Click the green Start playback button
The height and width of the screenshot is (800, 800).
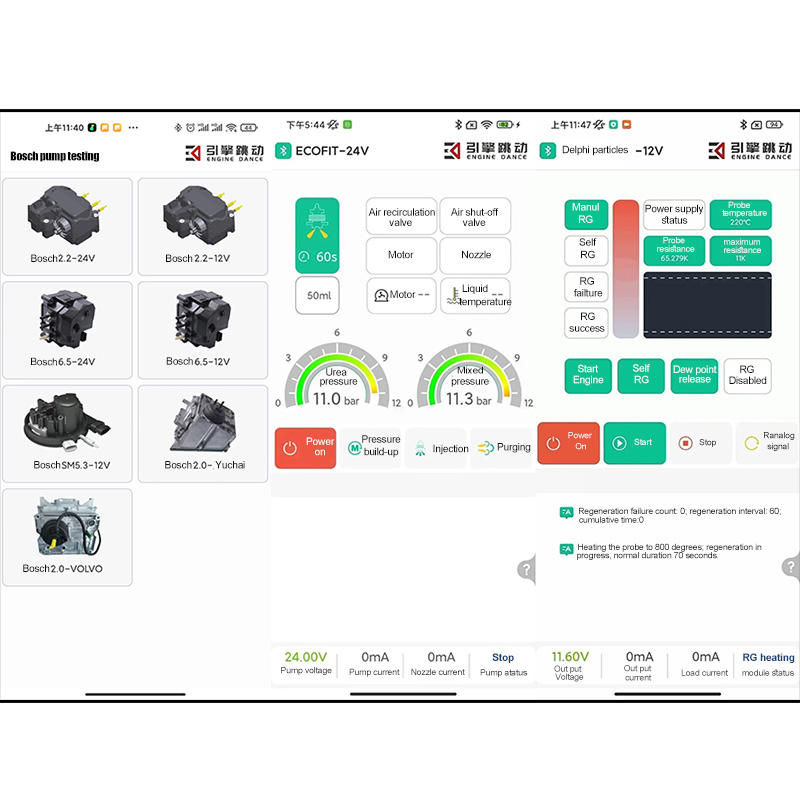[x=634, y=443]
